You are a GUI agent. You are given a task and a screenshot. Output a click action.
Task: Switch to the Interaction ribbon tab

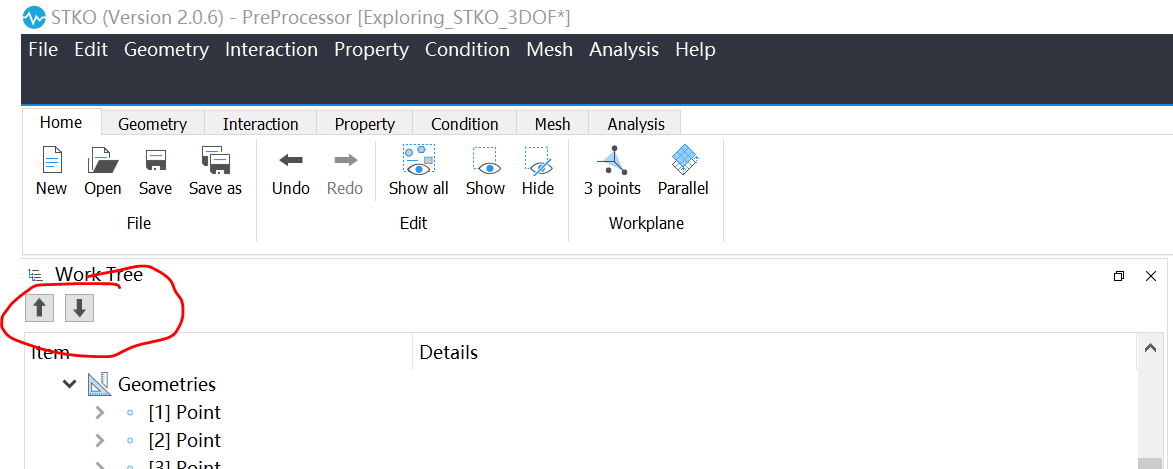pos(260,124)
